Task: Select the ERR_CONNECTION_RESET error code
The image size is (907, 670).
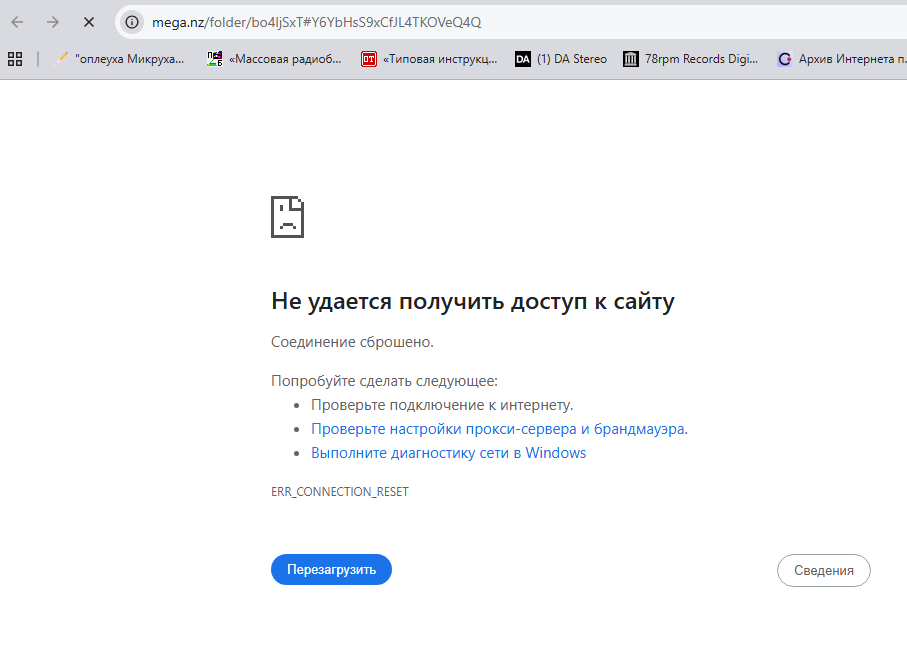Action: (x=340, y=491)
